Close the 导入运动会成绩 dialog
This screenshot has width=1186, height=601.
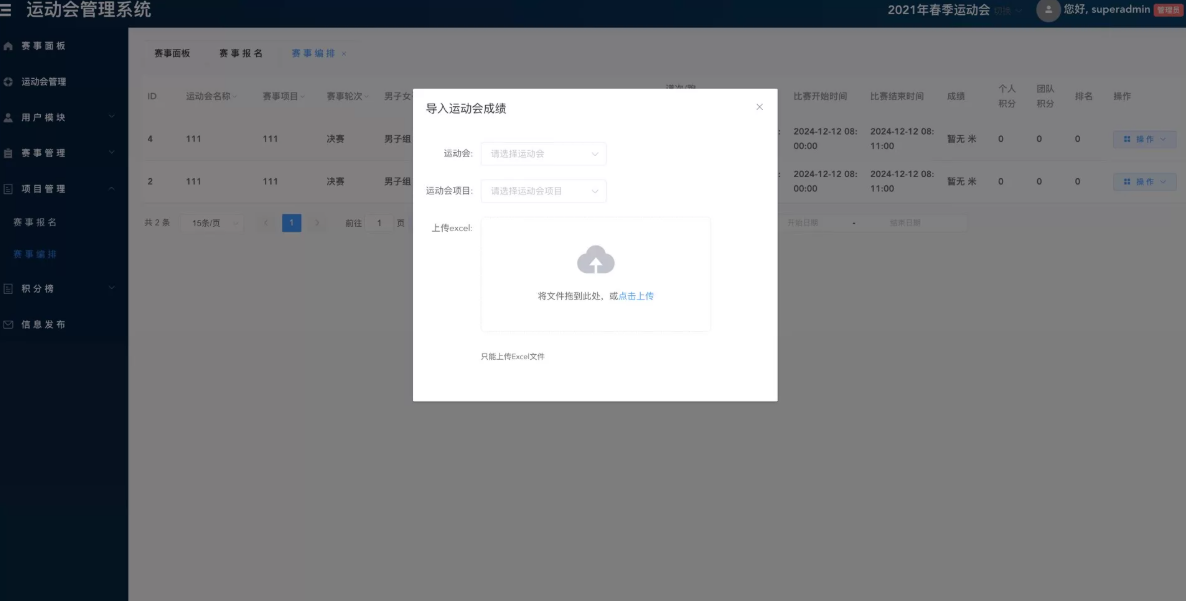click(759, 107)
